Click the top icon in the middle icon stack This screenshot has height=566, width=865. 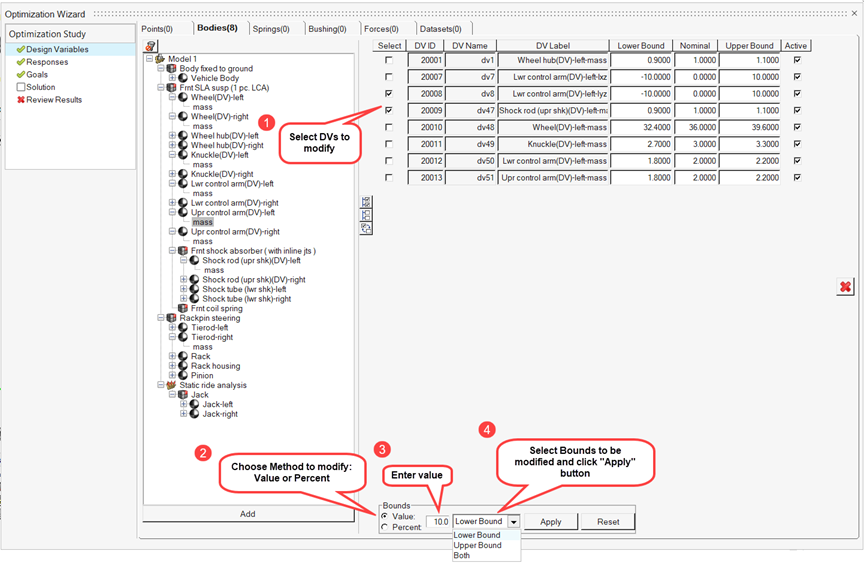(366, 201)
